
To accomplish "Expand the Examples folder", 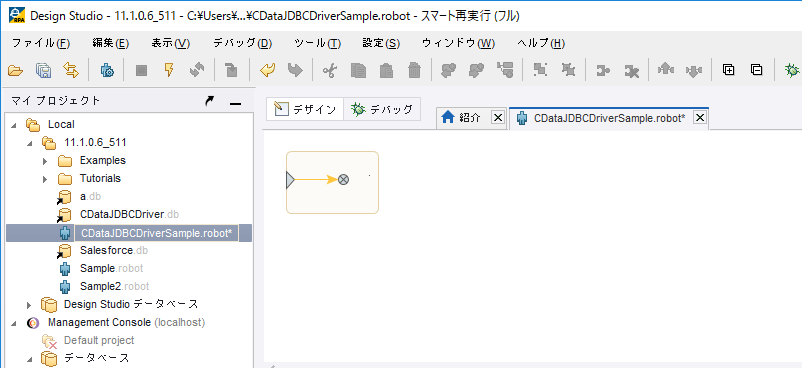I will (x=45, y=161).
